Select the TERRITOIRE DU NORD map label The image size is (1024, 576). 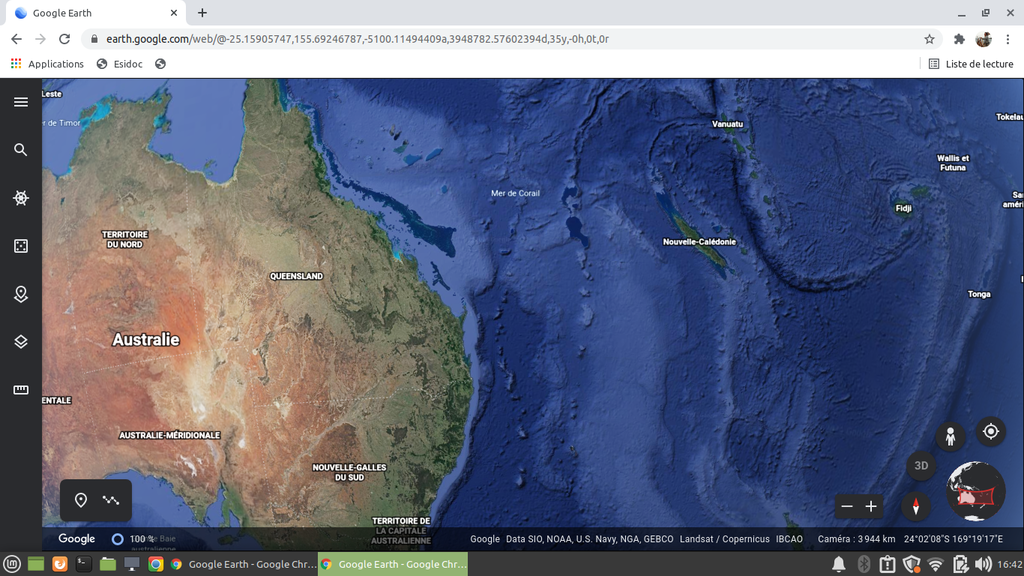125,239
